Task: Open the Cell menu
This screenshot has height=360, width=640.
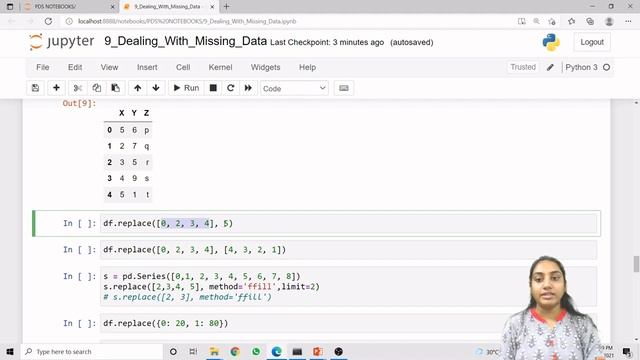Action: coord(183,67)
